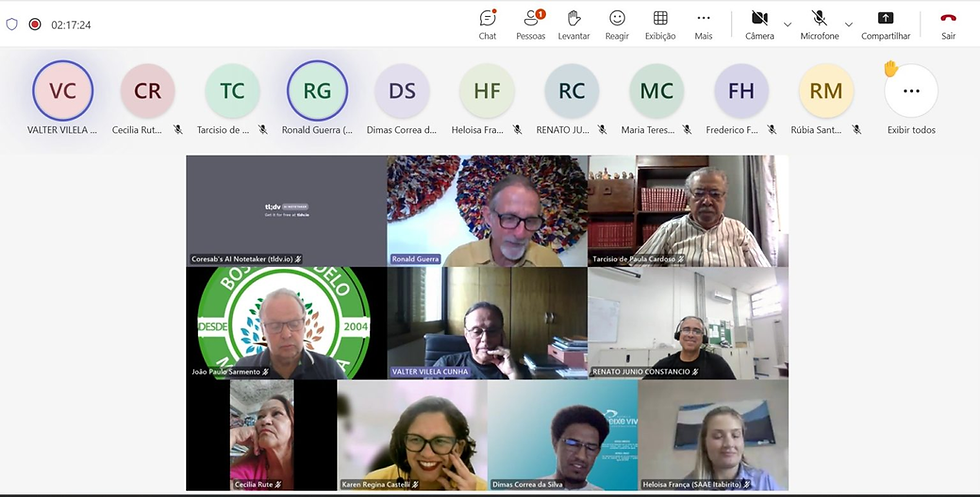Screen dimensions: 980x497
Task: Toggle the Câmera on or off
Action: click(759, 25)
